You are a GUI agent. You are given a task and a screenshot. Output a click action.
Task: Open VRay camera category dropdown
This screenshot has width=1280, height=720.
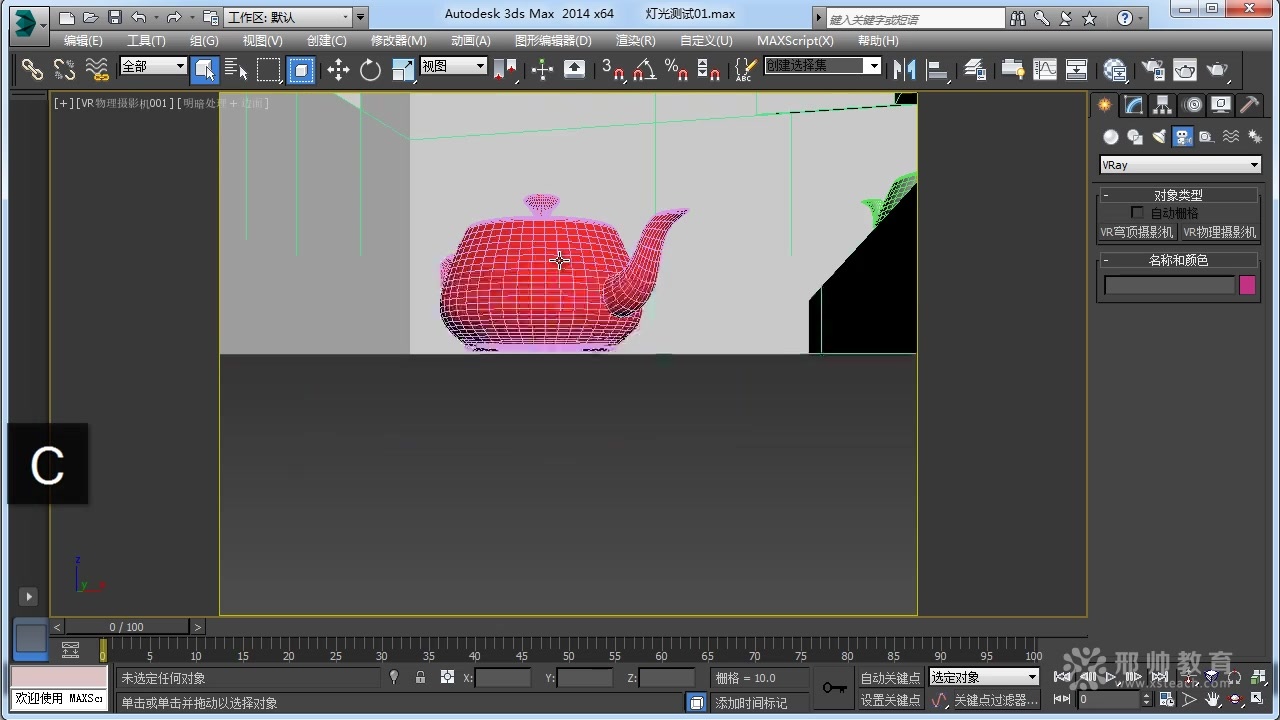(x=1180, y=165)
